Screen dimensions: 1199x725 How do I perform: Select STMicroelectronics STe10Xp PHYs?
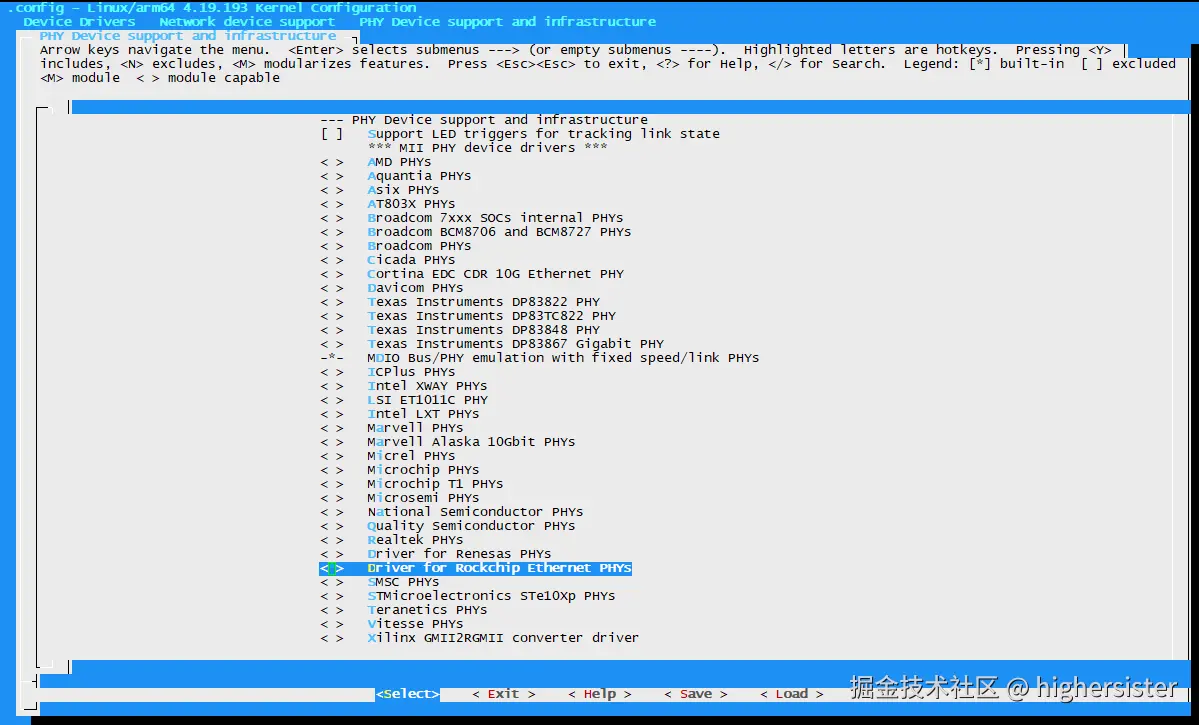(x=468, y=597)
